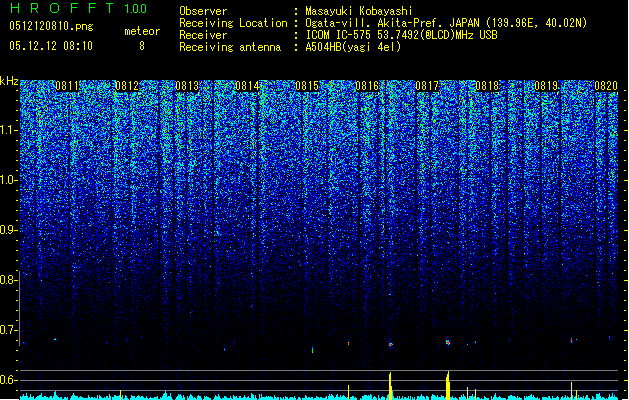Click the Receiving Location value text
Screen dimensions: 629x400
(446, 23)
